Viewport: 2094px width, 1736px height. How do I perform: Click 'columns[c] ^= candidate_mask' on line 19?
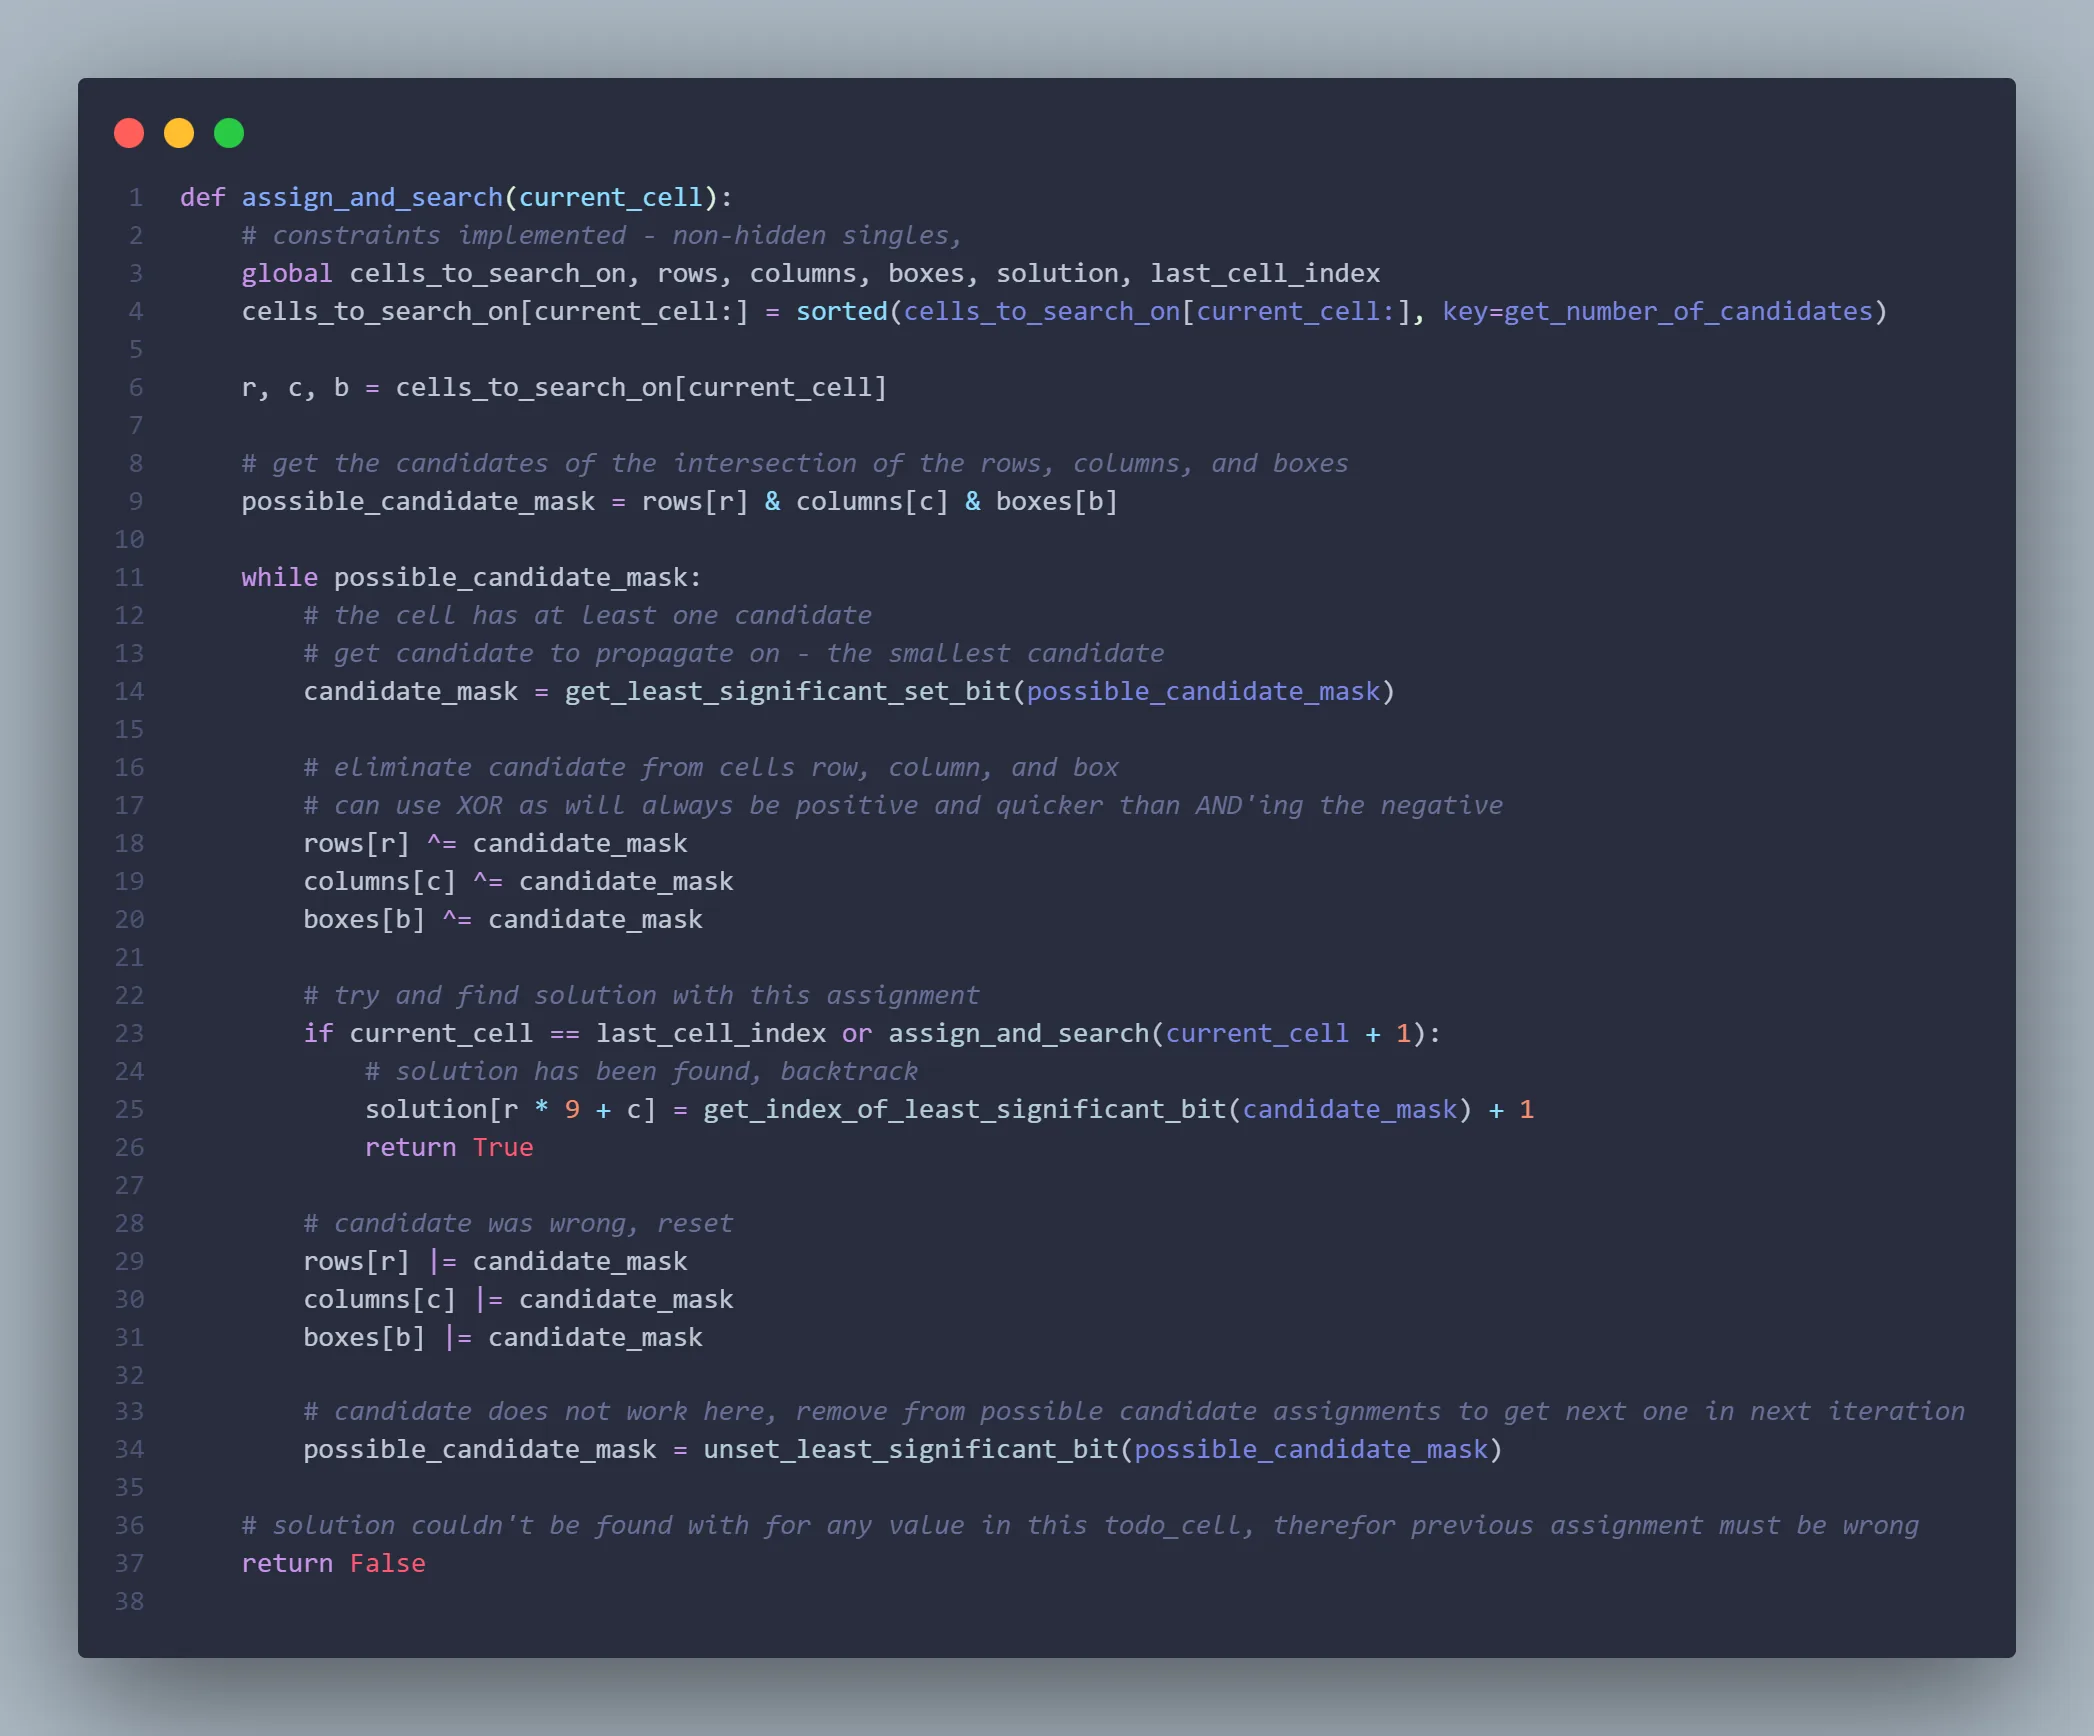[x=518, y=881]
